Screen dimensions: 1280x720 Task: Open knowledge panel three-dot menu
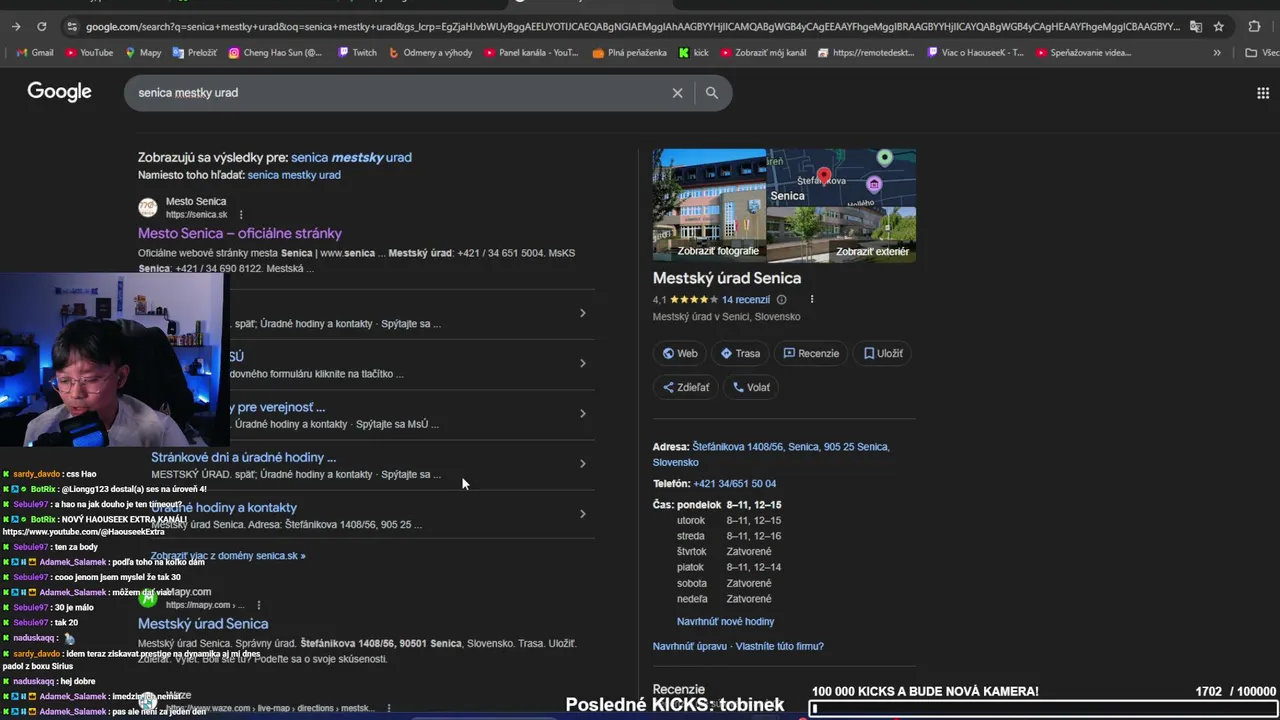click(812, 299)
